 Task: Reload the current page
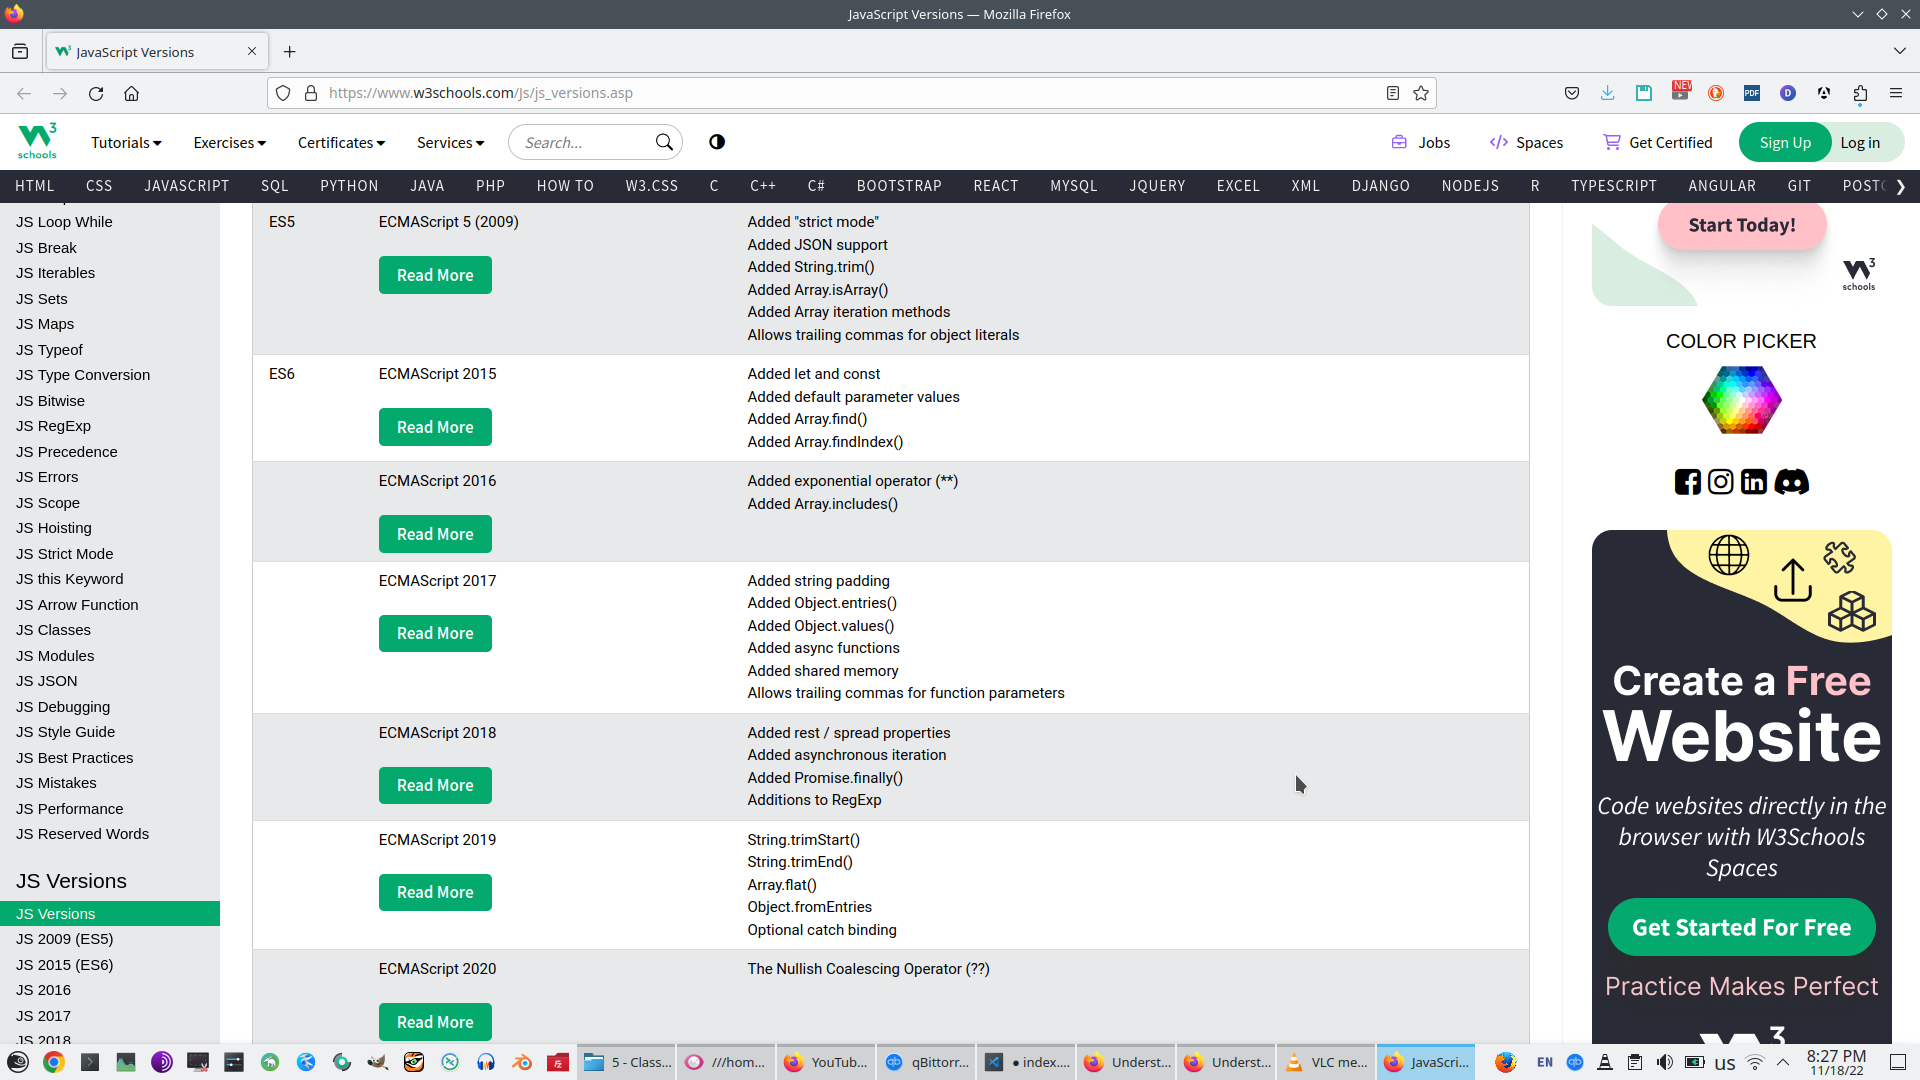point(96,93)
